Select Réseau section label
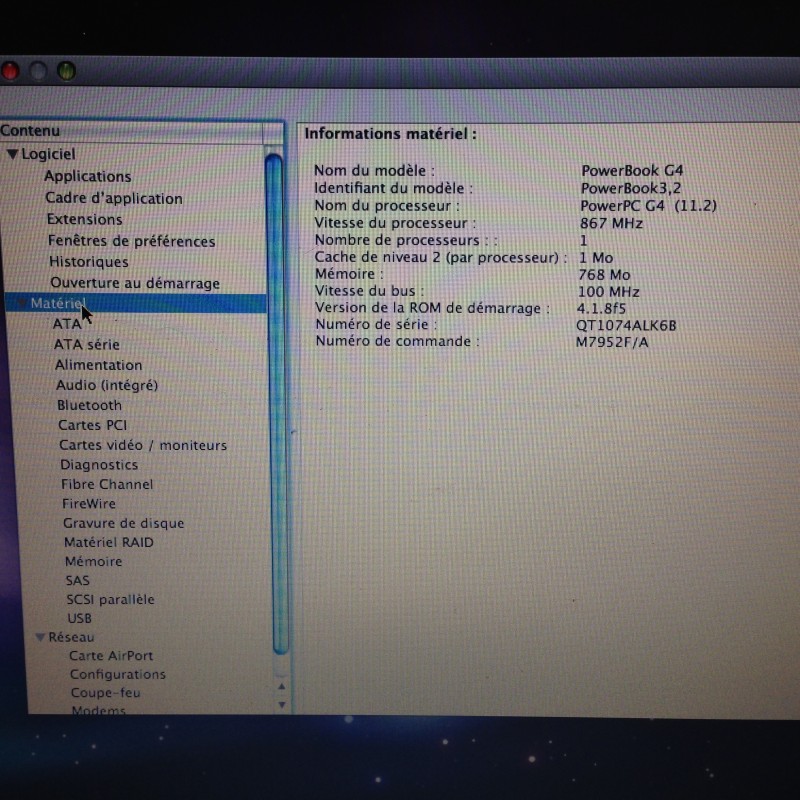This screenshot has height=800, width=800. [x=71, y=637]
